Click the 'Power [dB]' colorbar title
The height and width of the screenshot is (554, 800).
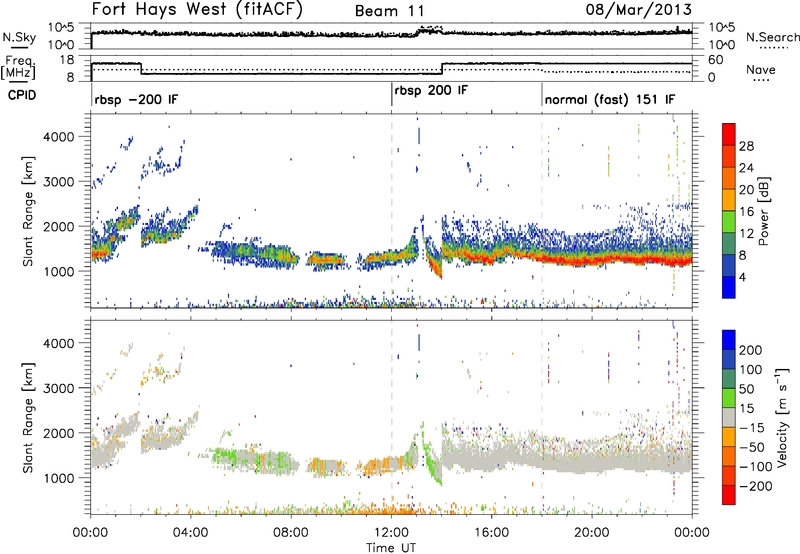764,211
